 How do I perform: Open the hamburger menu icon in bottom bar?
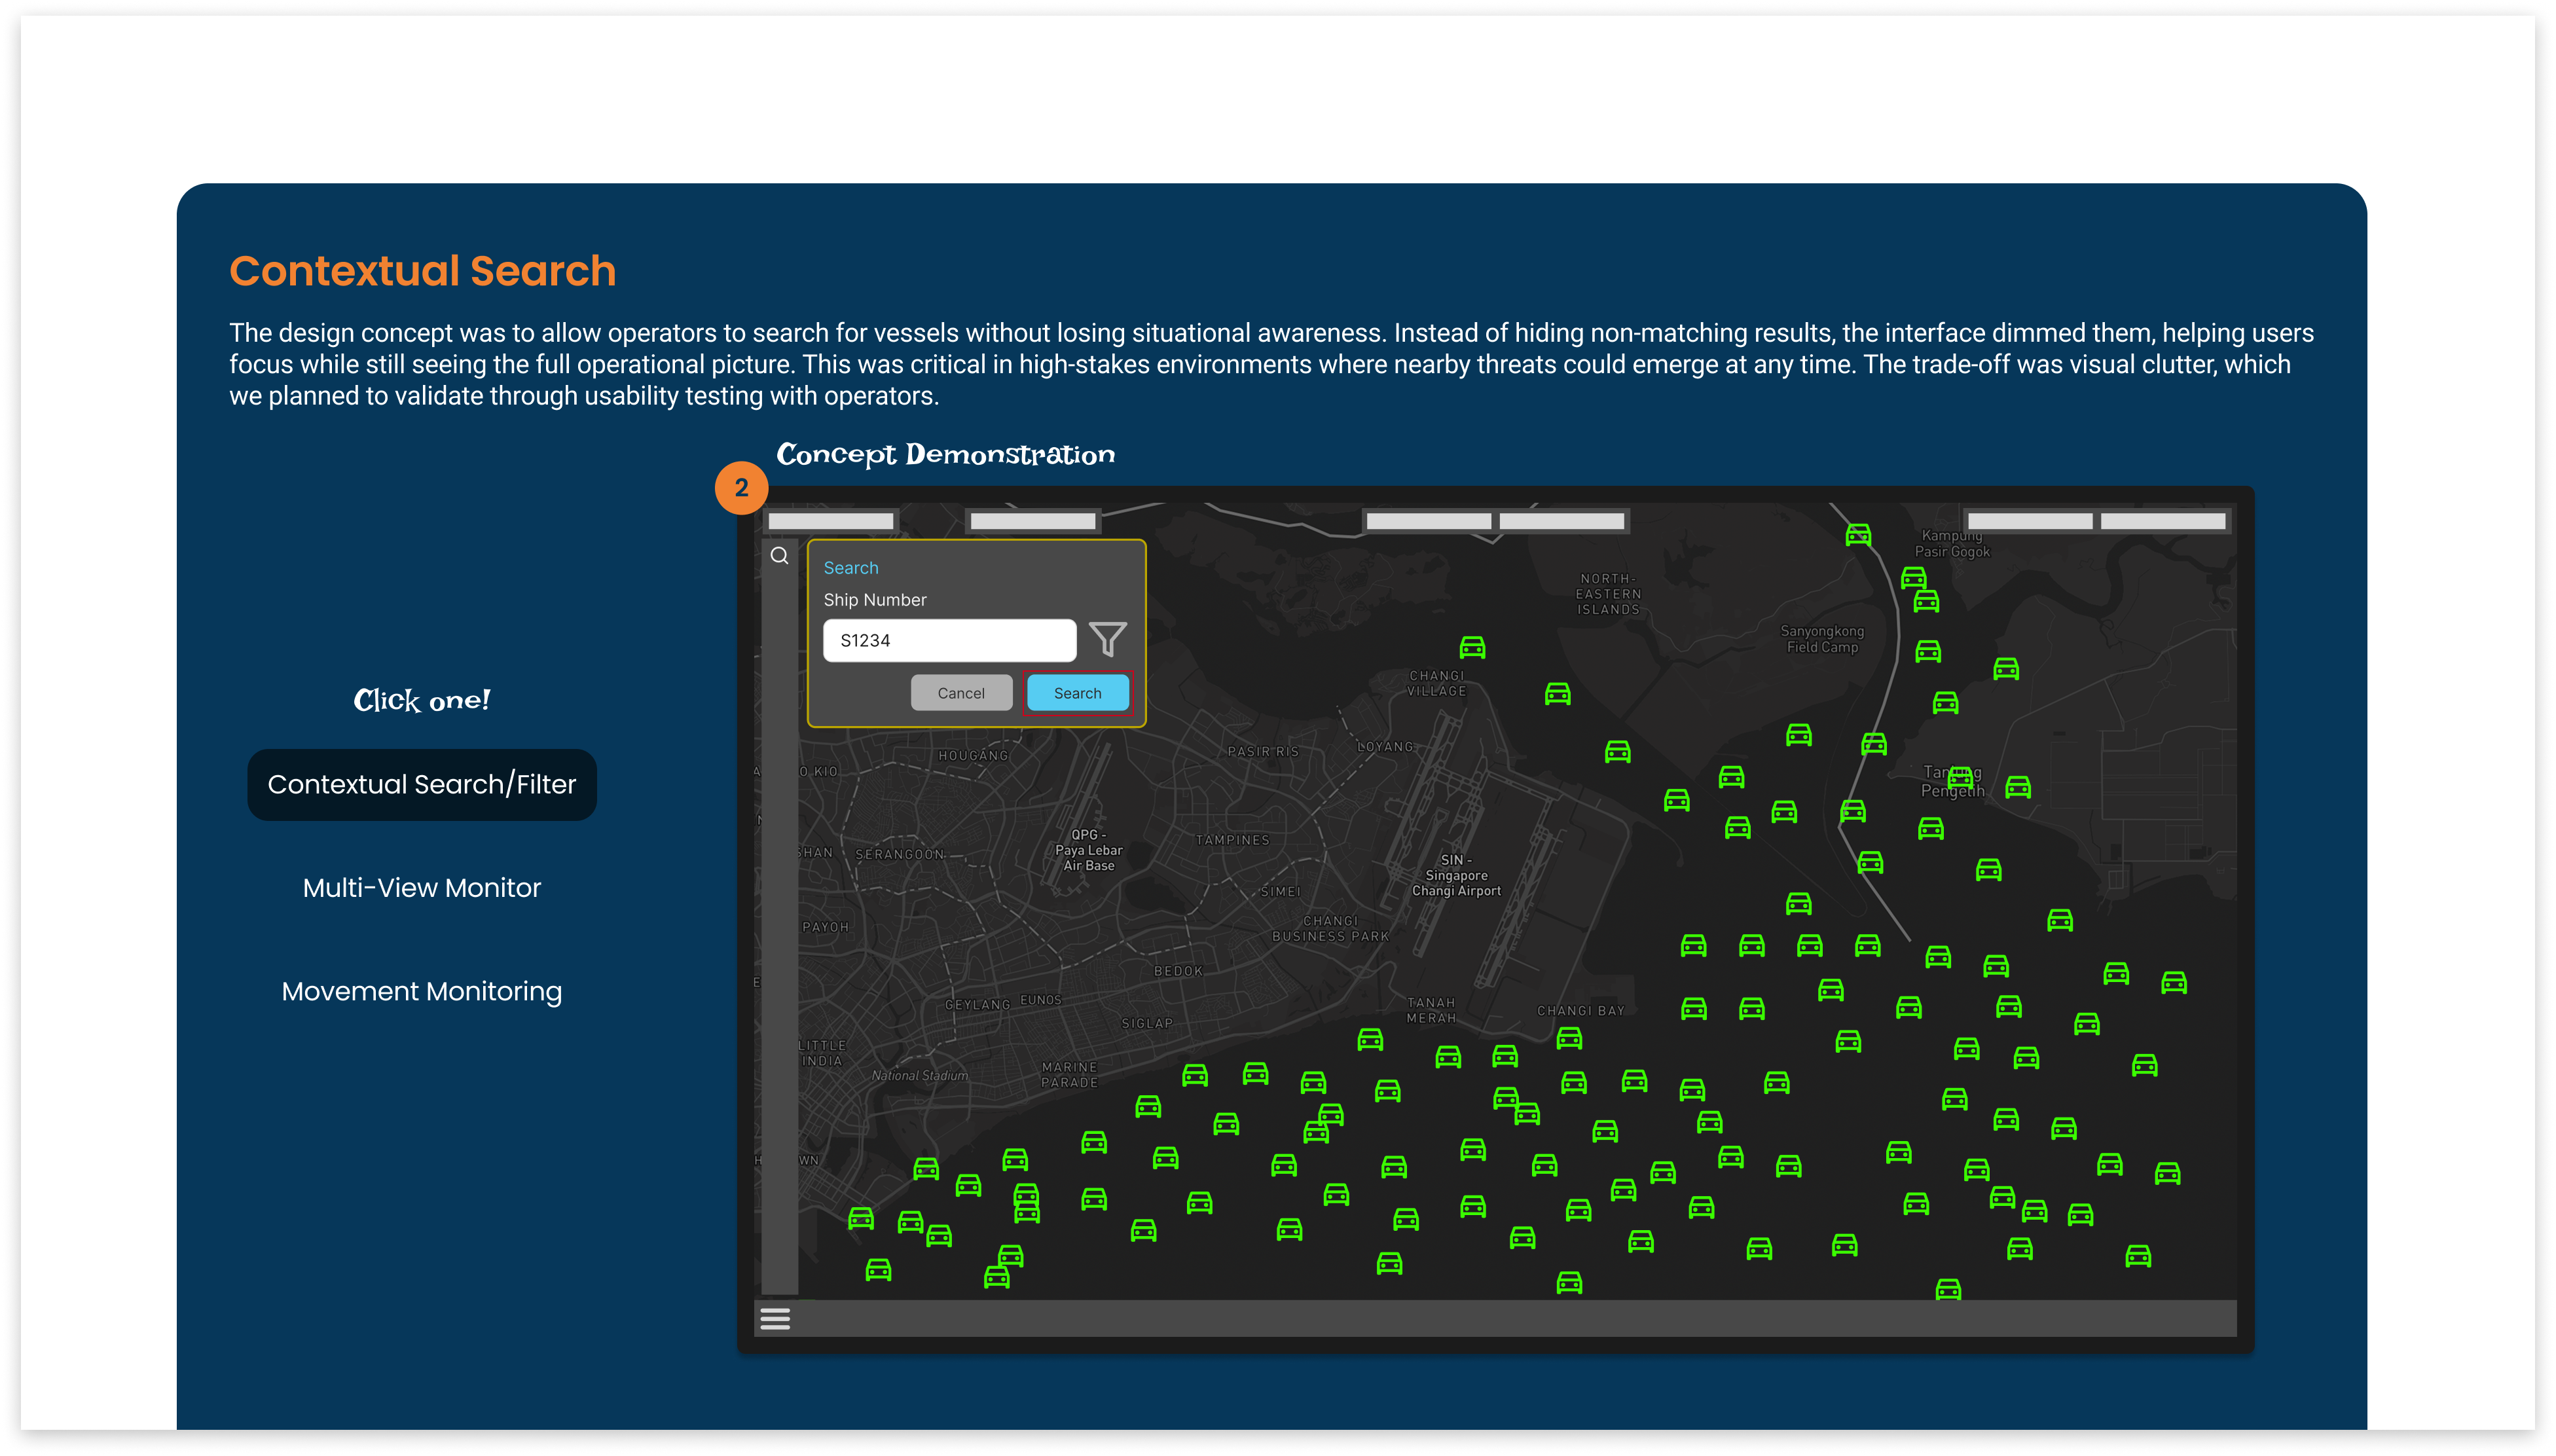click(x=775, y=1319)
